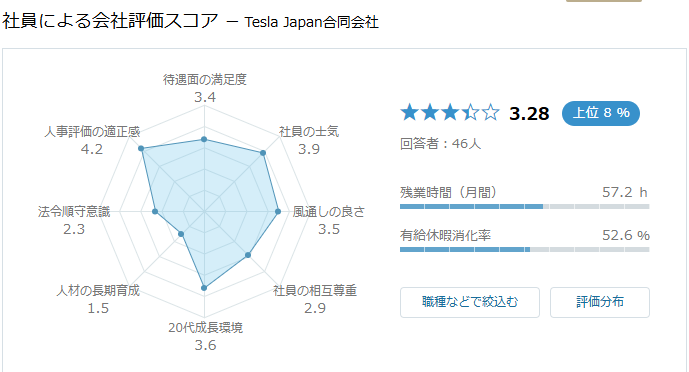Open the 評価分布 button

click(600, 302)
